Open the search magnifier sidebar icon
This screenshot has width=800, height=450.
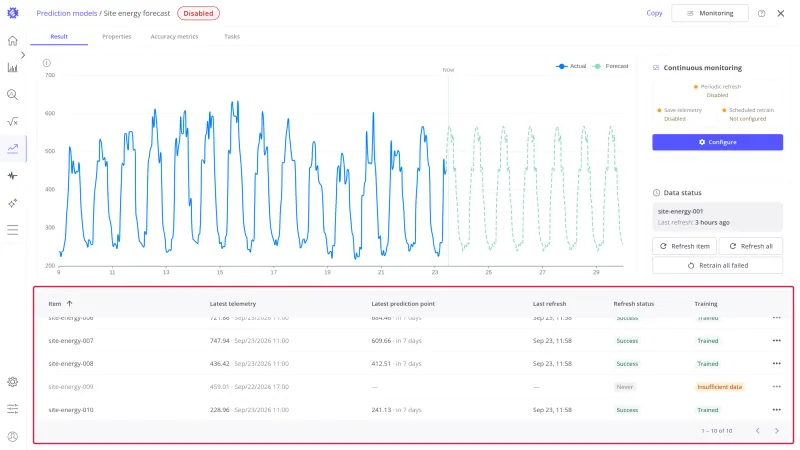[x=13, y=95]
